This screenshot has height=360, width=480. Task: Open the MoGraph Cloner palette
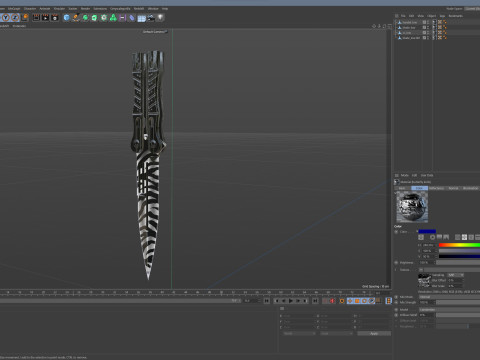(x=104, y=18)
